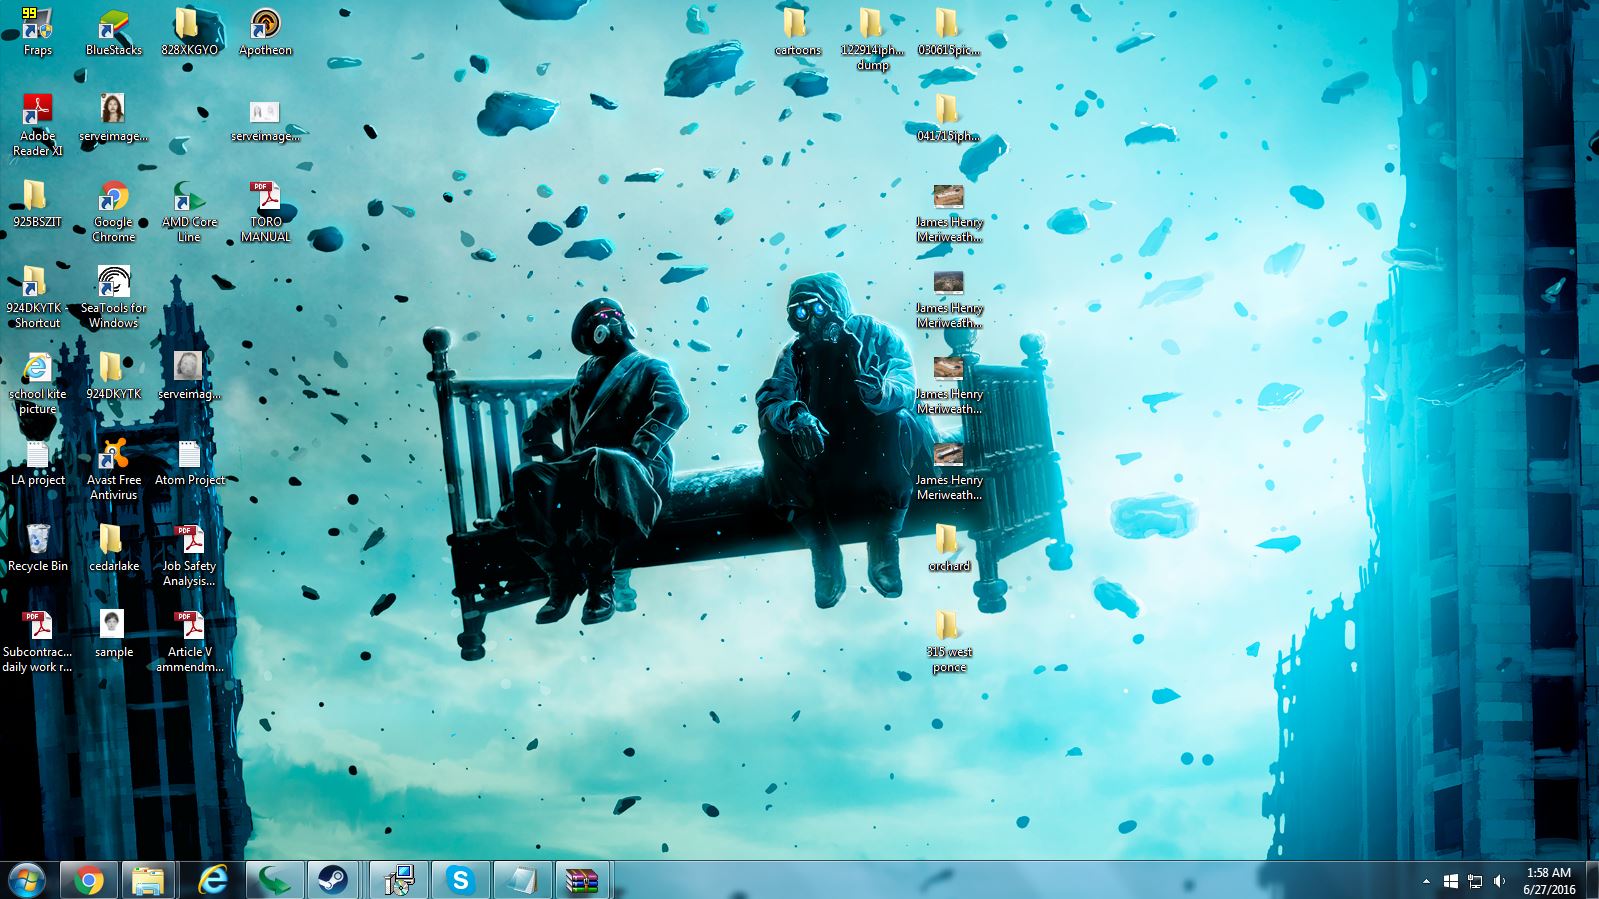Select the Google Chrome desktop shortcut
This screenshot has height=899, width=1599.
click(113, 211)
